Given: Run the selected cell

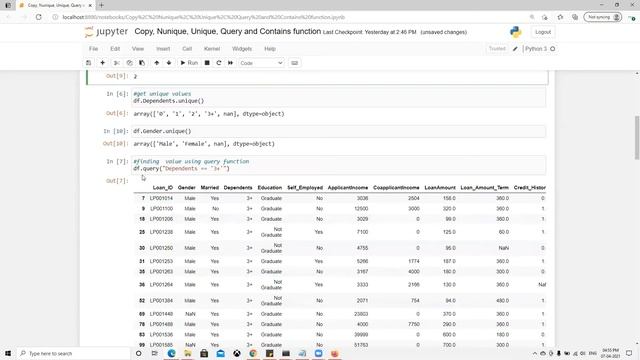Looking at the screenshot, I should [x=189, y=63].
